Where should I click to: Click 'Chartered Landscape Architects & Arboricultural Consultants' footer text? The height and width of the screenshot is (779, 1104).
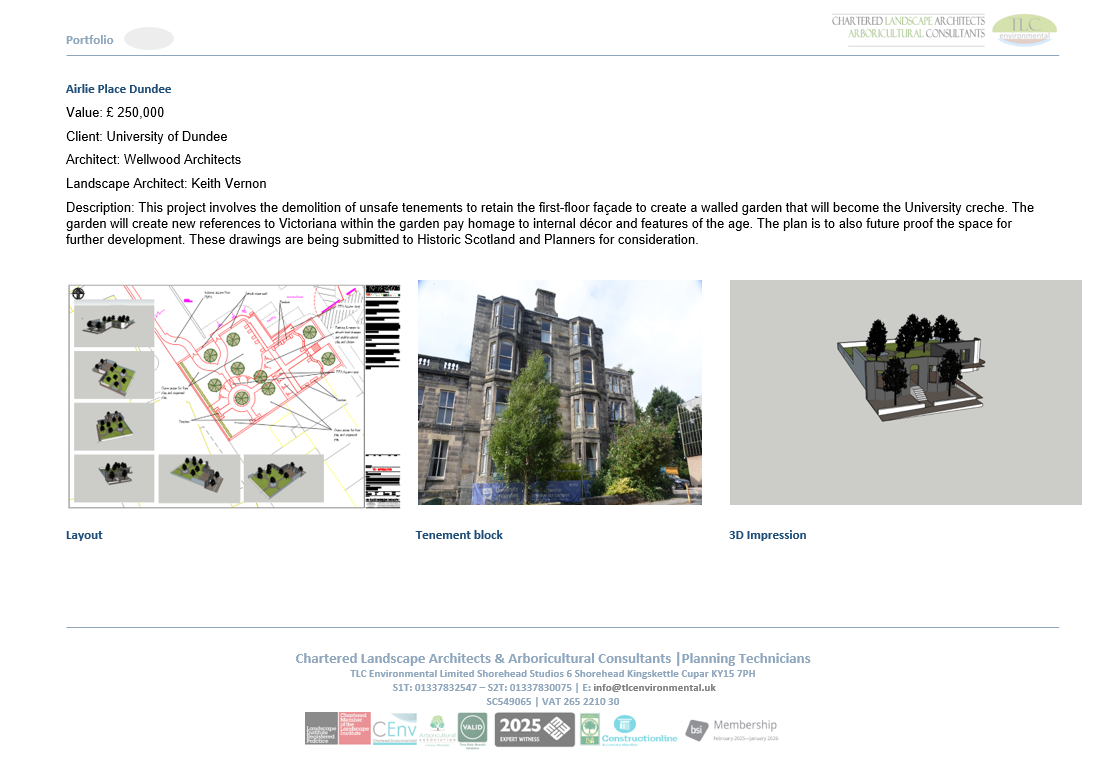pyautogui.click(x=483, y=659)
